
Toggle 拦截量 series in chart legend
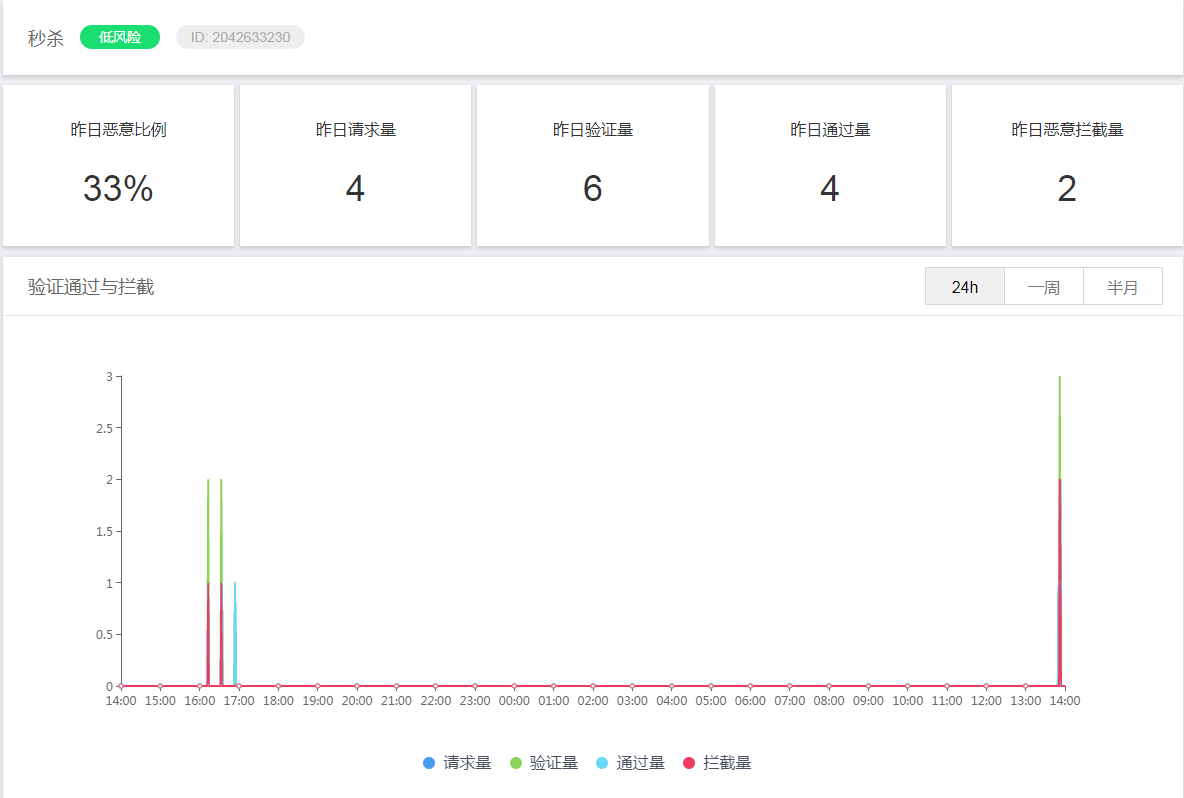(x=717, y=763)
